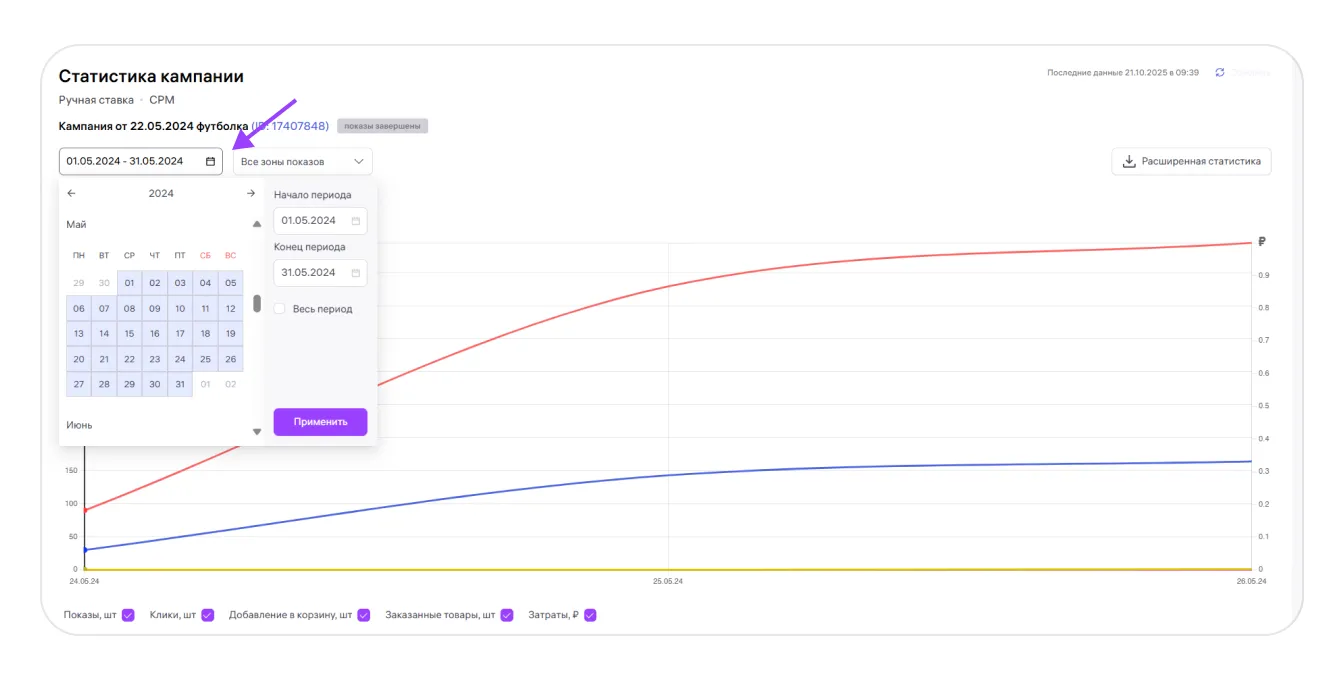The height and width of the screenshot is (680, 1344).
Task: Toggle the Затраты, ₽ checkbox
Action: (590, 615)
